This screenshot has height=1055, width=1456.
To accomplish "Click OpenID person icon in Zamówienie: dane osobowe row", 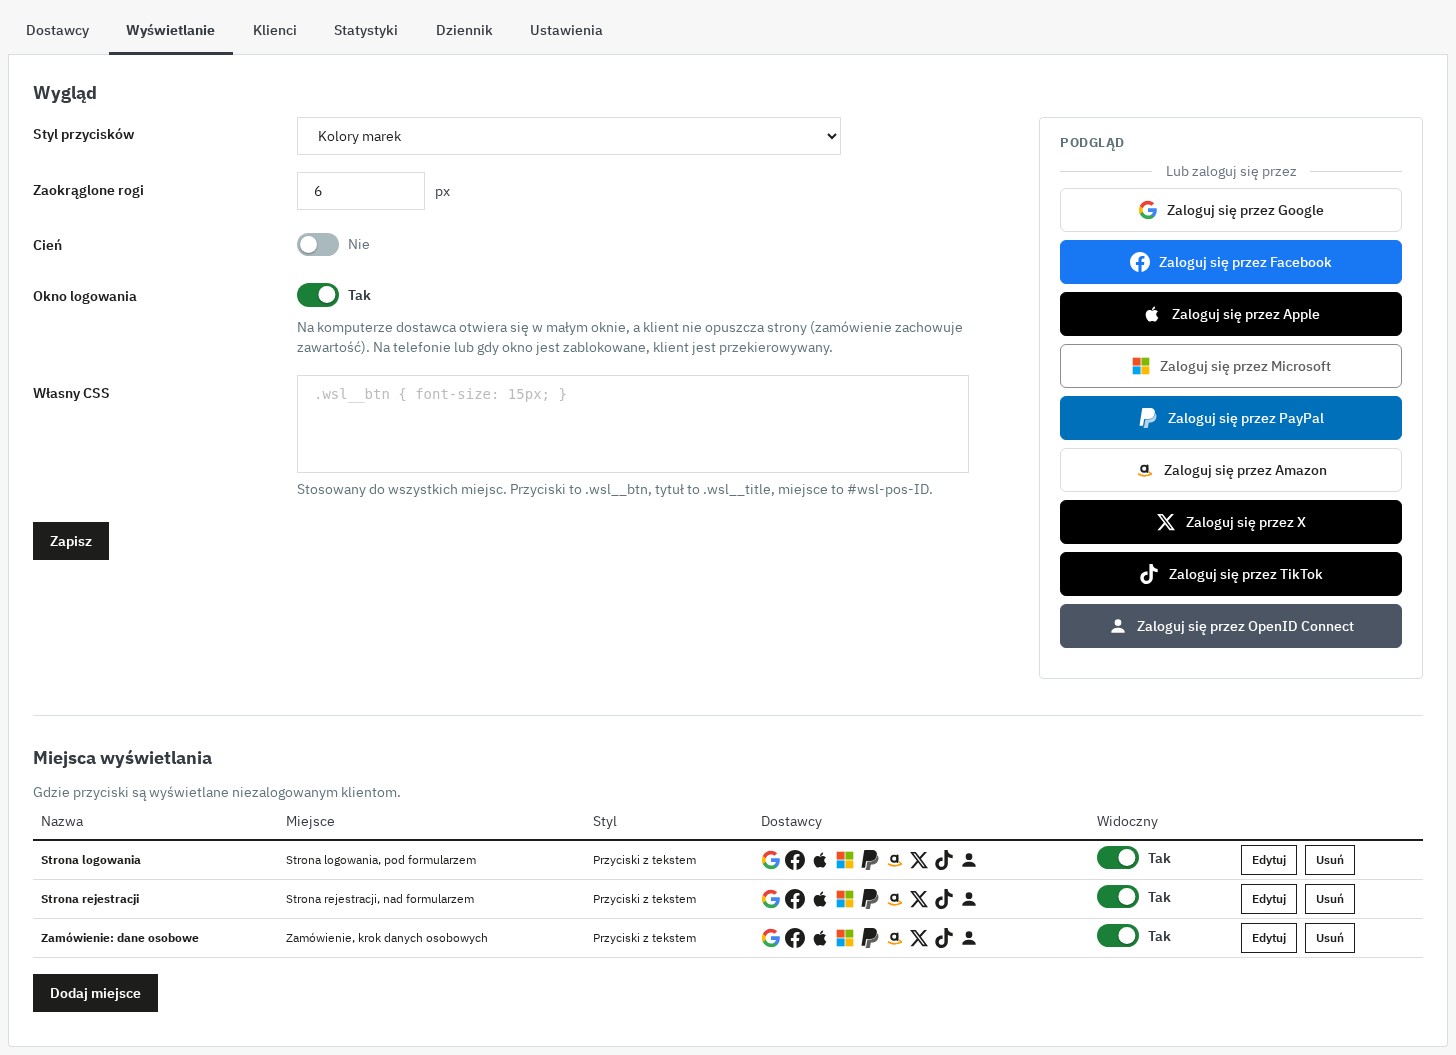I will pyautogui.click(x=969, y=938).
